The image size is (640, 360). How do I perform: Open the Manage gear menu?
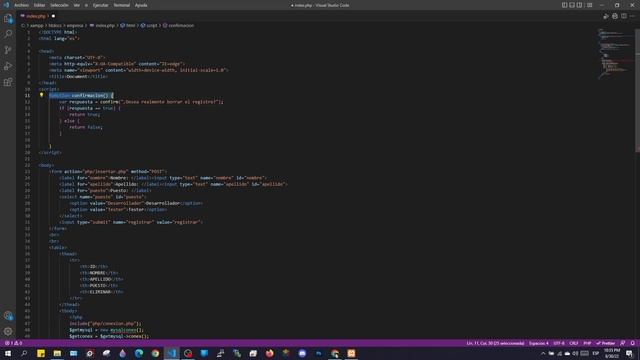[x=8, y=331]
